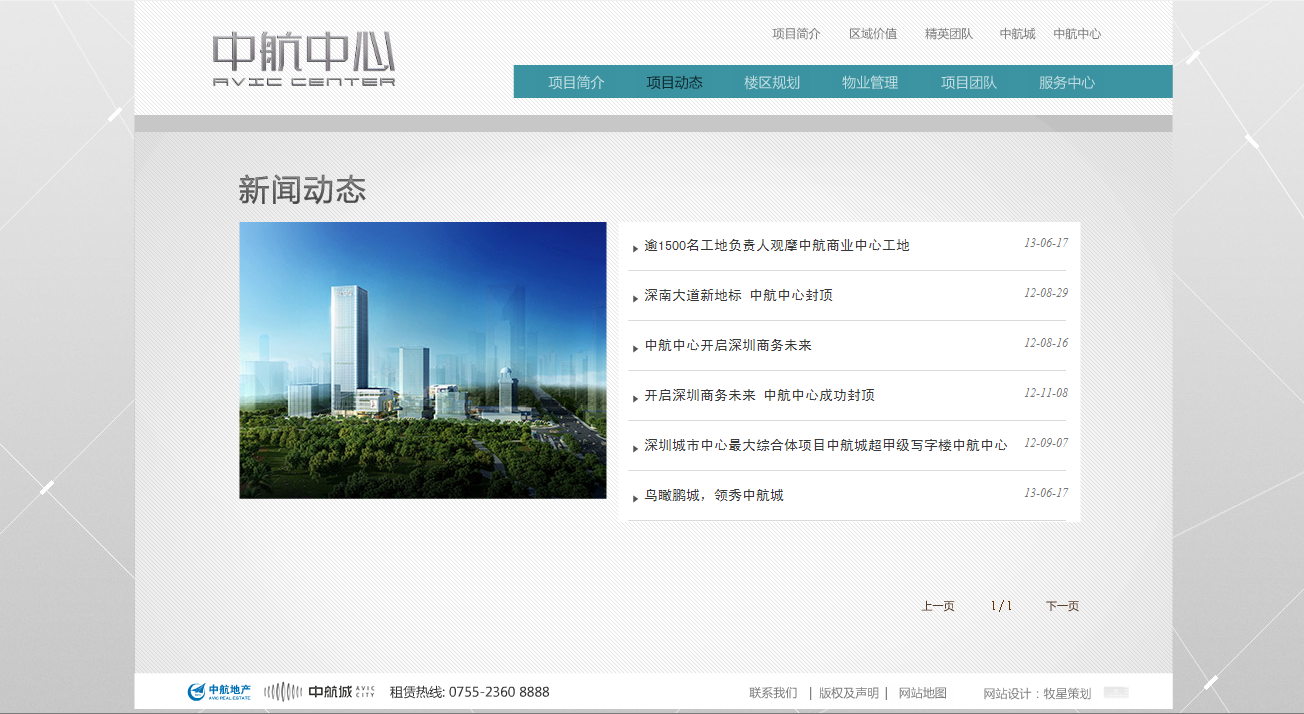Click the date 12-09-07
The image size is (1304, 714).
point(1046,443)
